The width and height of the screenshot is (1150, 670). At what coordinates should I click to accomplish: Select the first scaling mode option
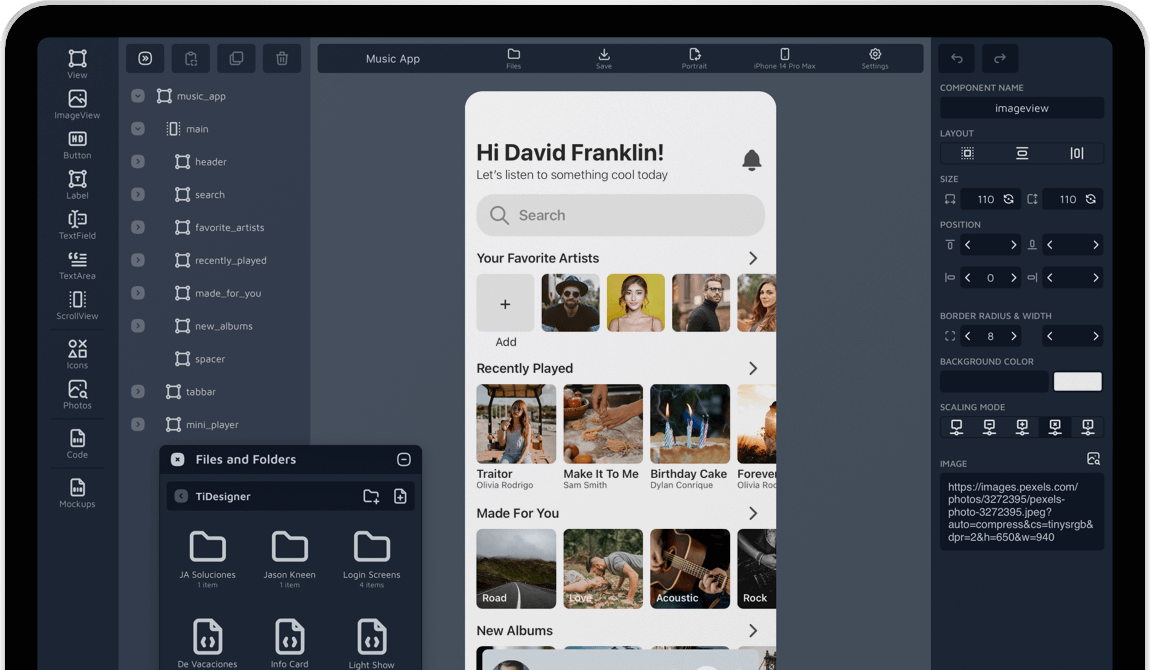tap(957, 427)
